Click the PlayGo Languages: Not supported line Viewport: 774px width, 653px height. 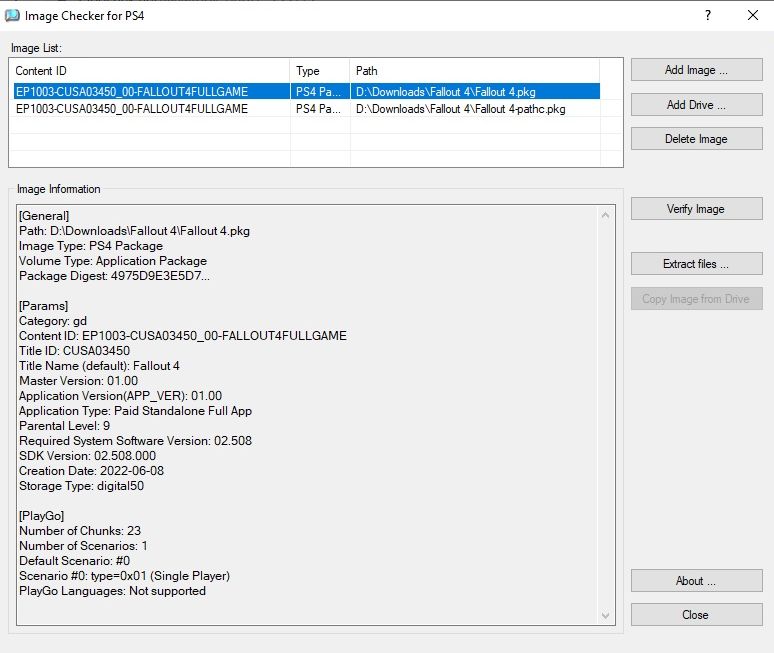coord(113,591)
